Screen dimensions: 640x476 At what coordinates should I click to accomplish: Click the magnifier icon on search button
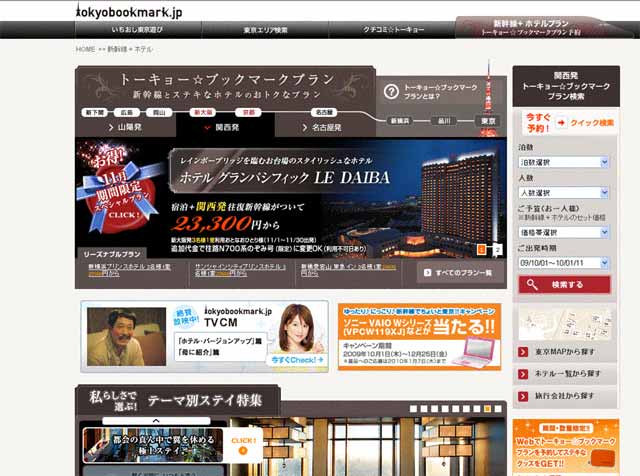(532, 284)
